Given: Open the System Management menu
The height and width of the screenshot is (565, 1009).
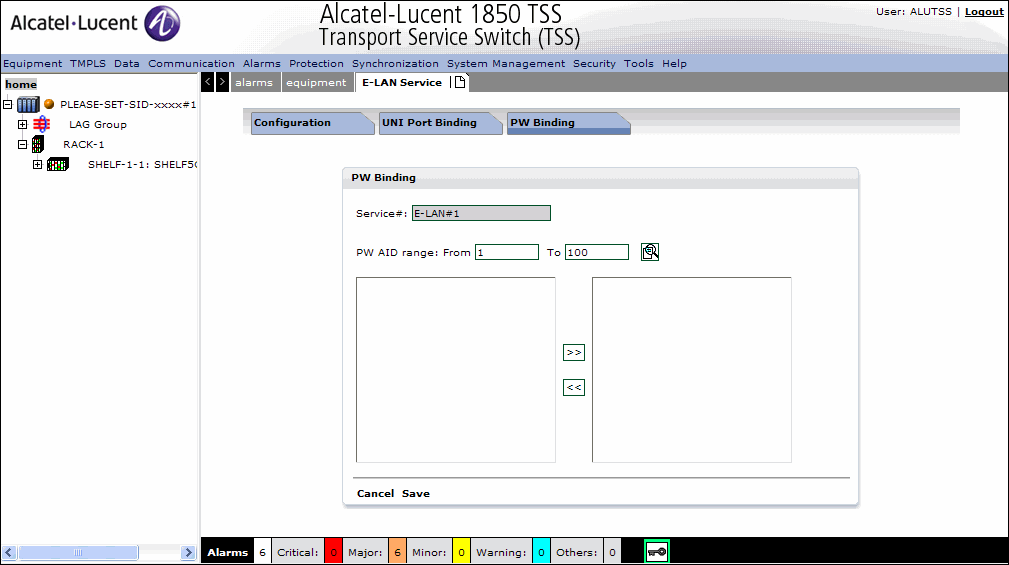Looking at the screenshot, I should (x=506, y=63).
